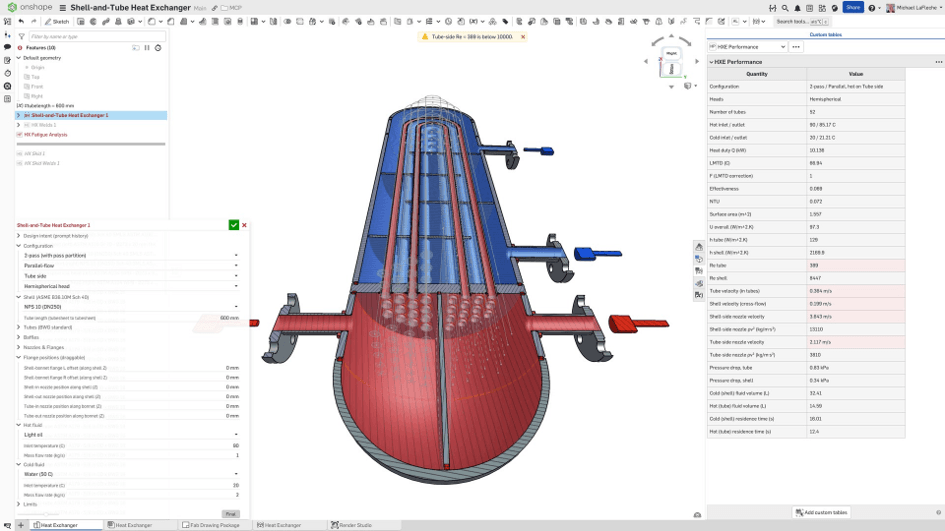Adjust the slider at the dialog bottom
945x531 pixels.
tap(45, 514)
